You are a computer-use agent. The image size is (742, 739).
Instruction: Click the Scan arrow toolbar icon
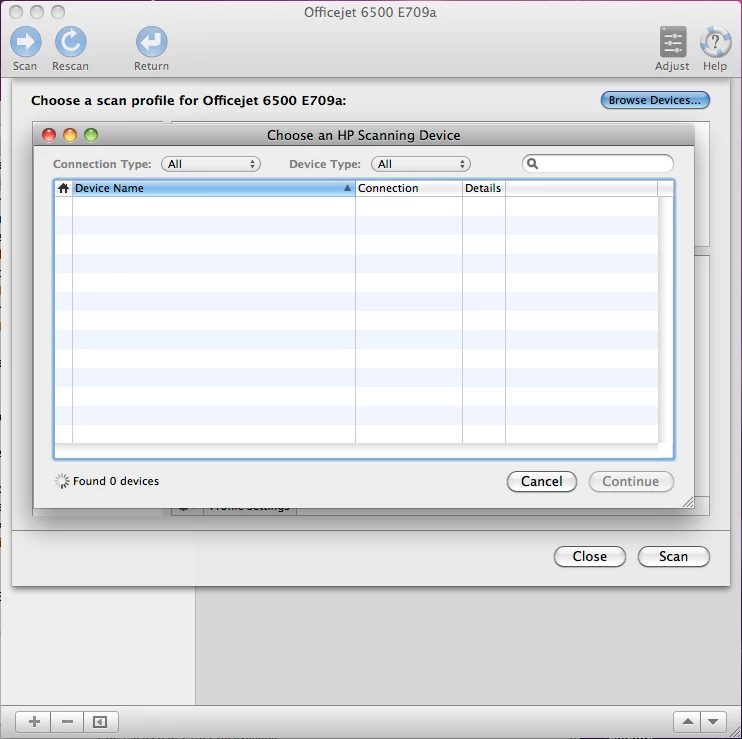[26, 42]
